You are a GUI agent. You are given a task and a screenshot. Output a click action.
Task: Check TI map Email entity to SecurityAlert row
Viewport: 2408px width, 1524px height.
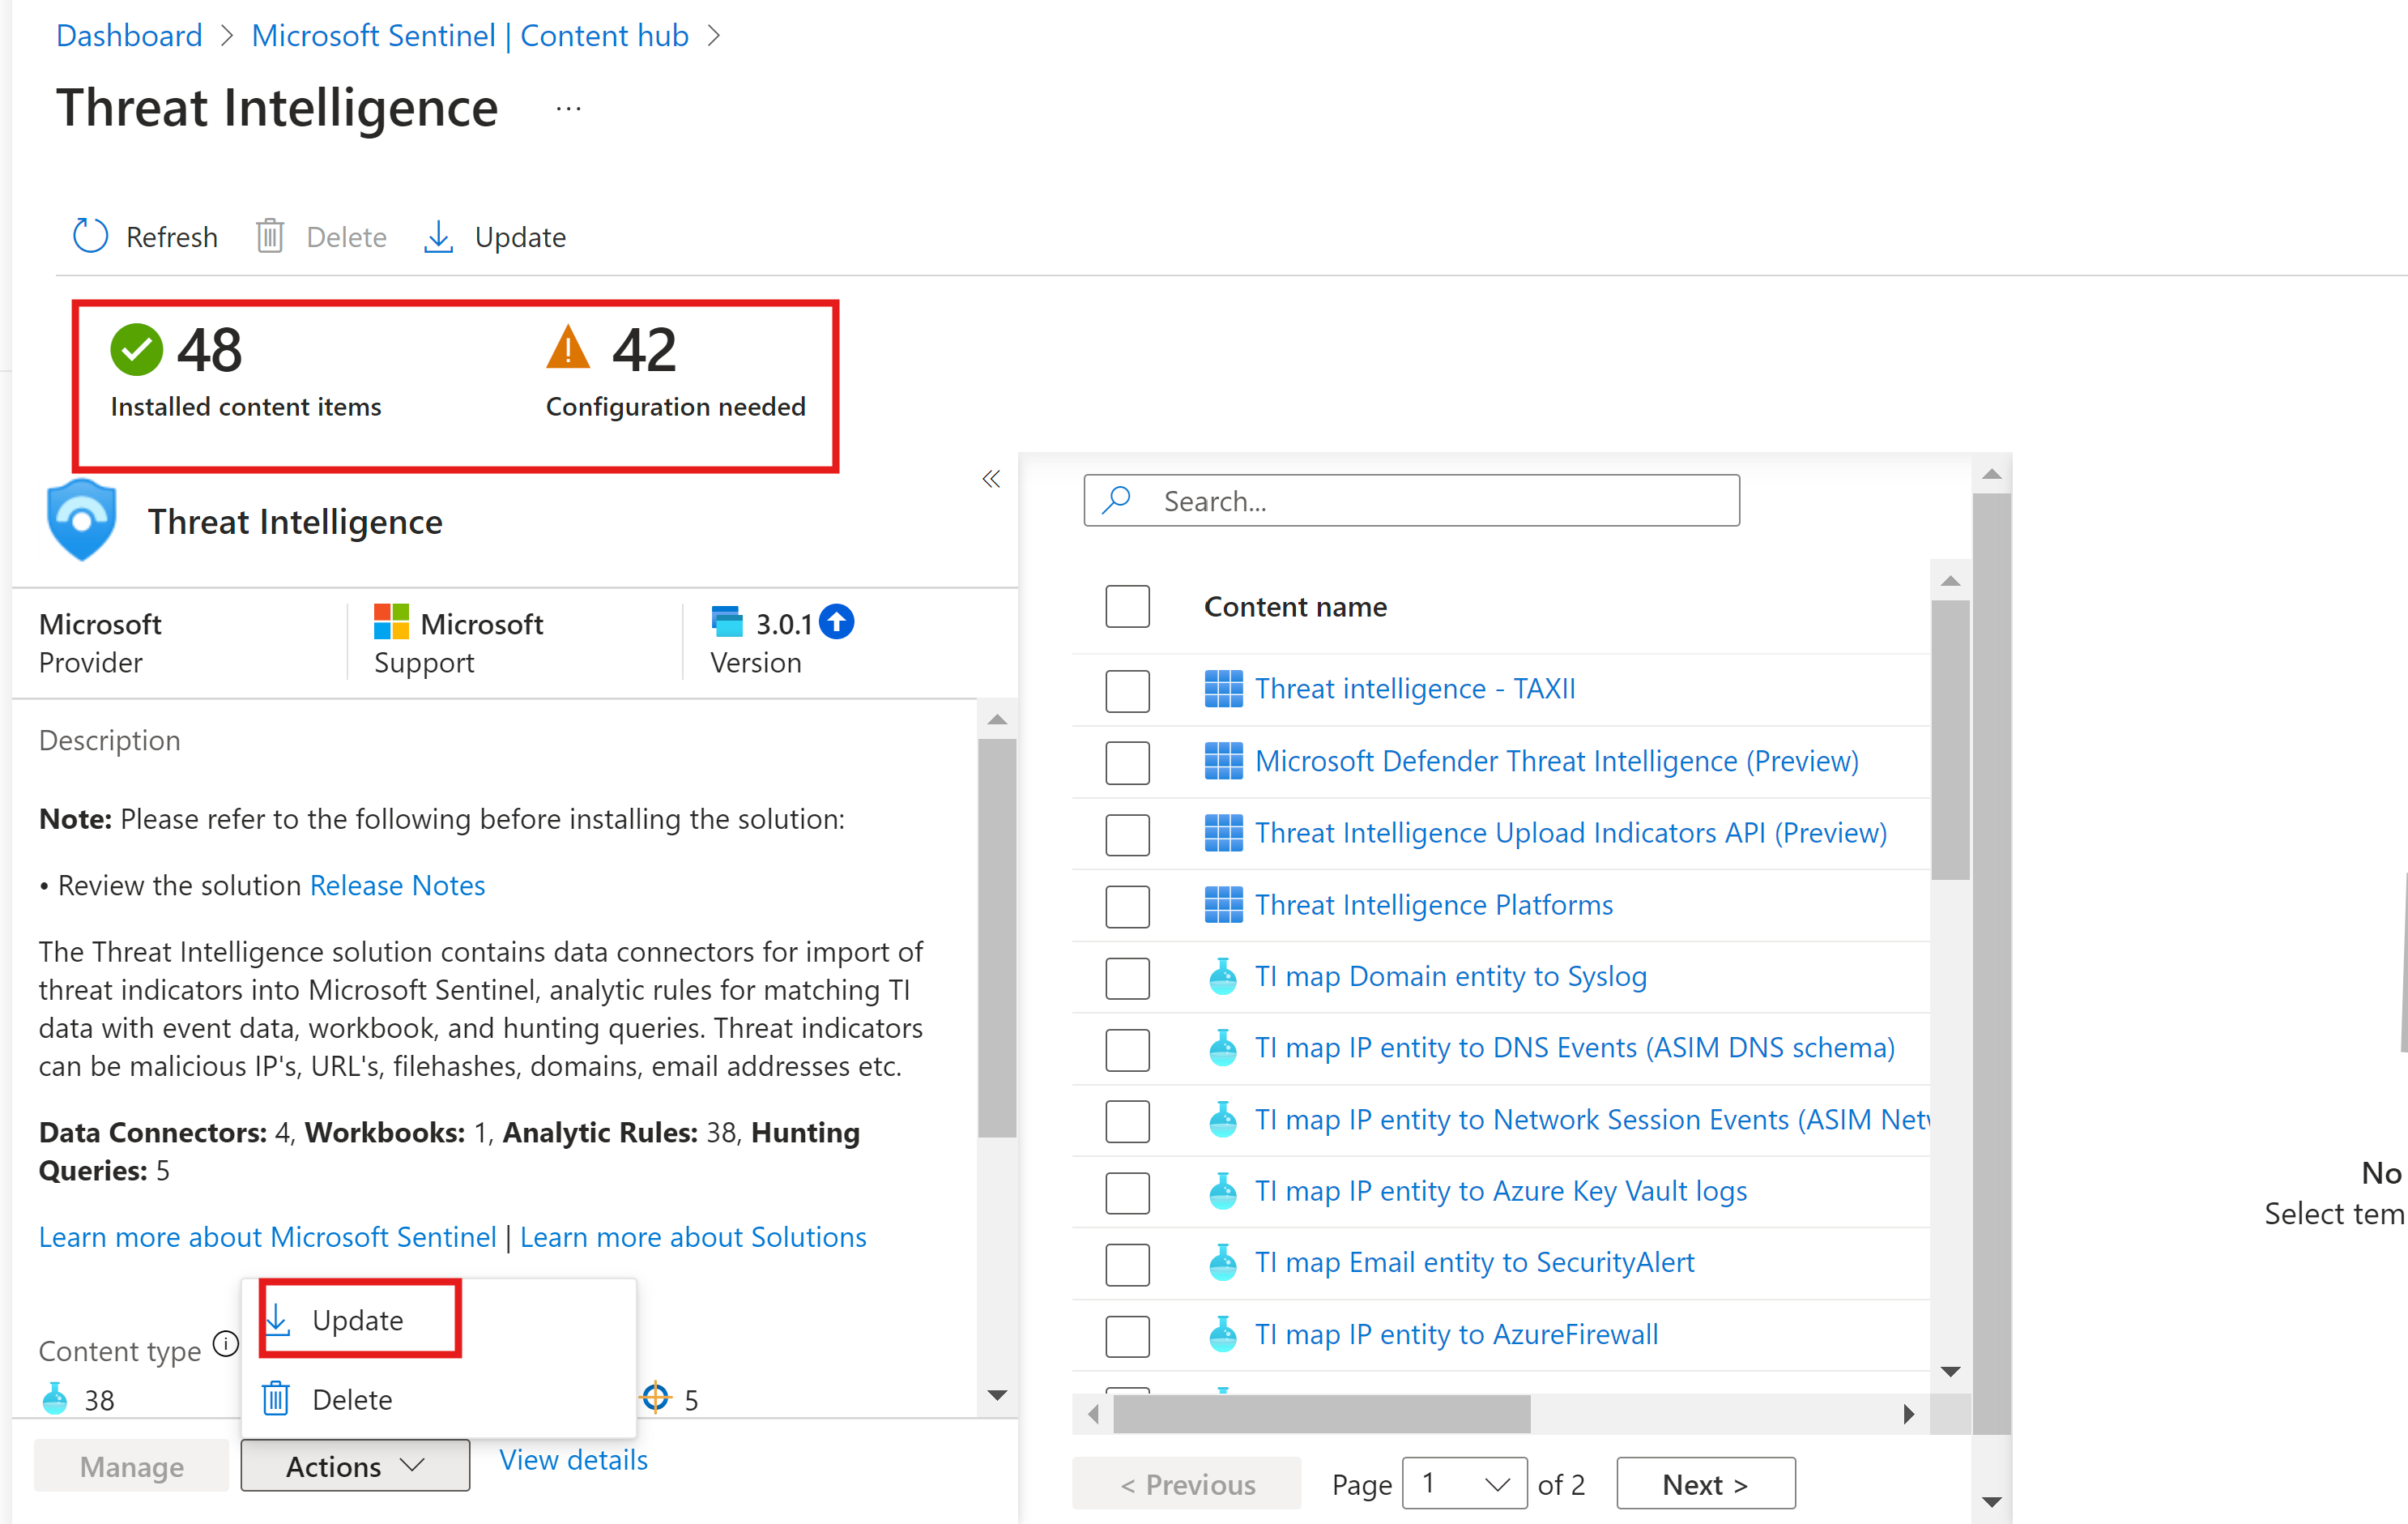(x=1127, y=1265)
